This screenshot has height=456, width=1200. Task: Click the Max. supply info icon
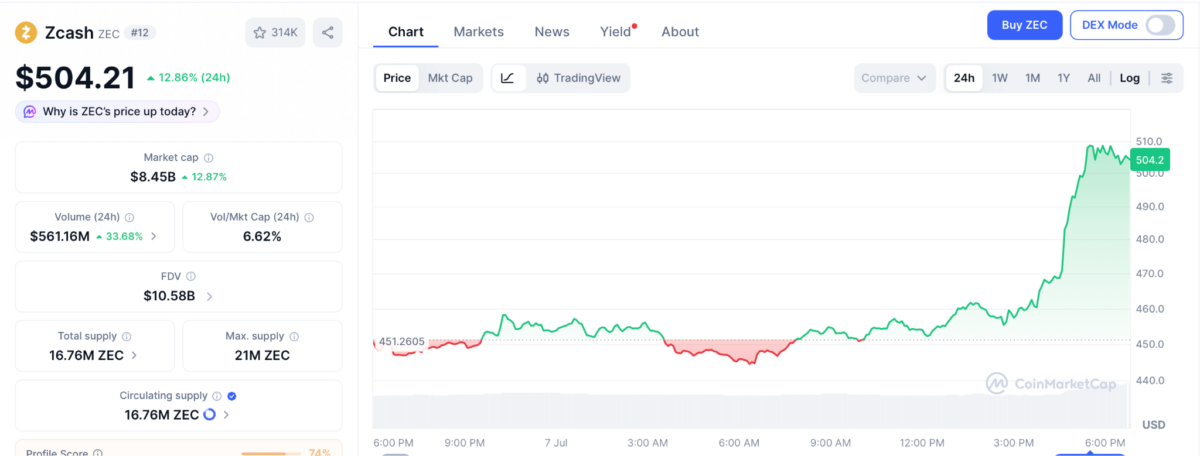pyautogui.click(x=292, y=336)
